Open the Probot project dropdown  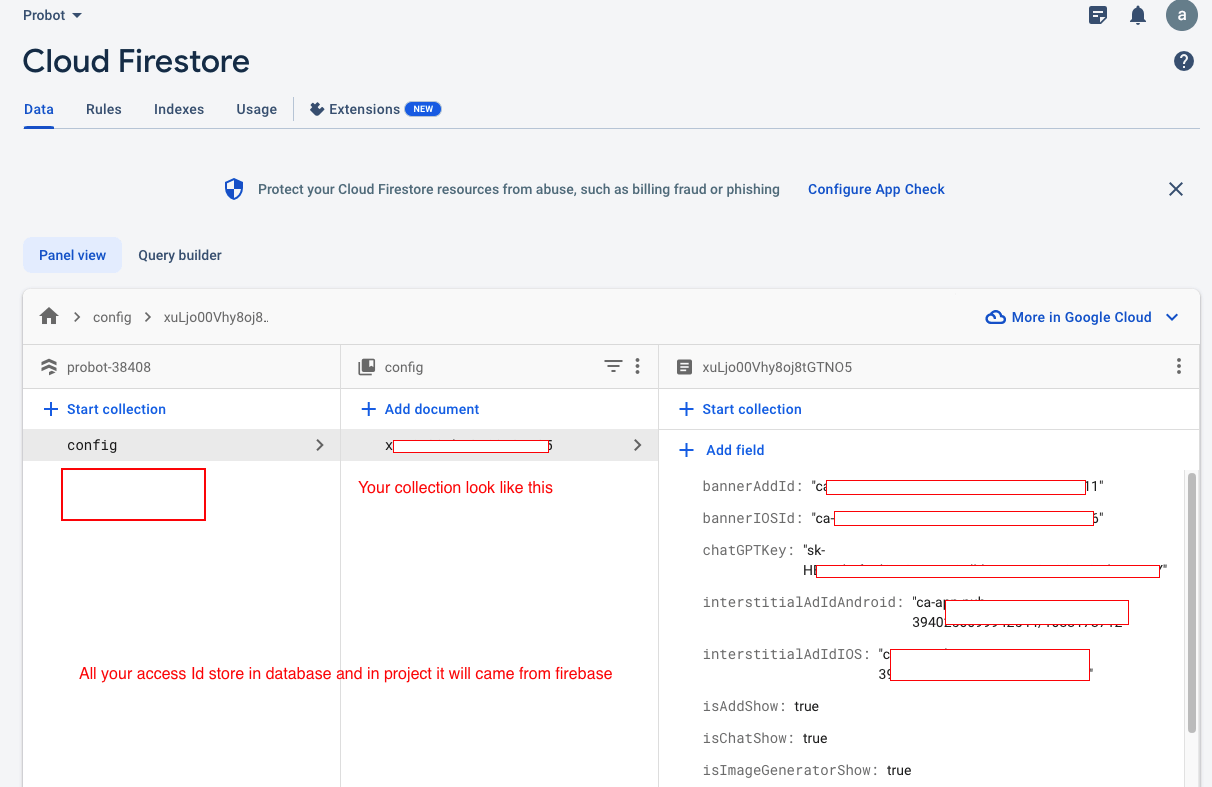coord(52,15)
